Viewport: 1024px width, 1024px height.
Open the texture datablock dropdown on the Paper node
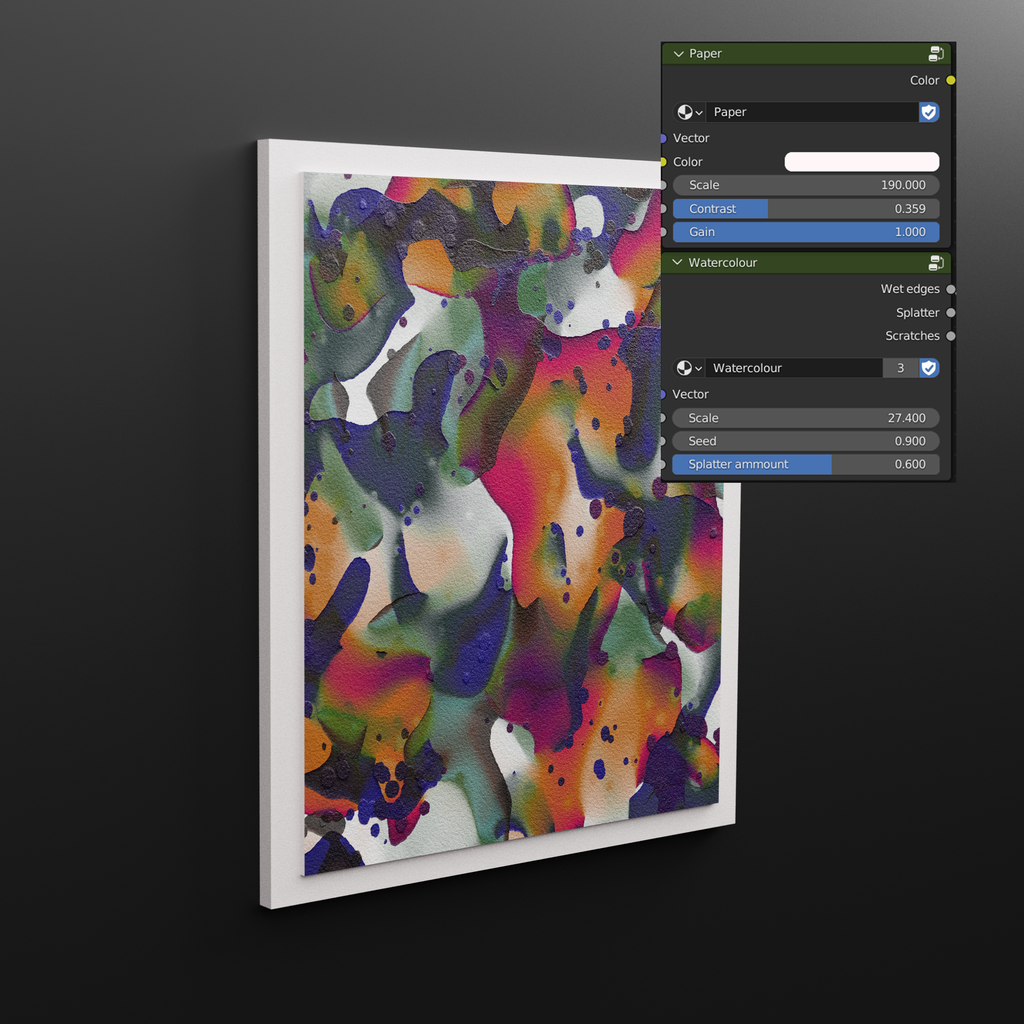tap(698, 112)
